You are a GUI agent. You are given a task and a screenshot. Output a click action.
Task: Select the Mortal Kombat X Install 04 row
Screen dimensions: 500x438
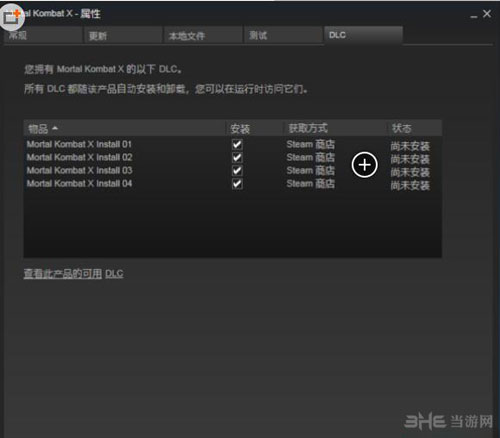pyautogui.click(x=233, y=184)
